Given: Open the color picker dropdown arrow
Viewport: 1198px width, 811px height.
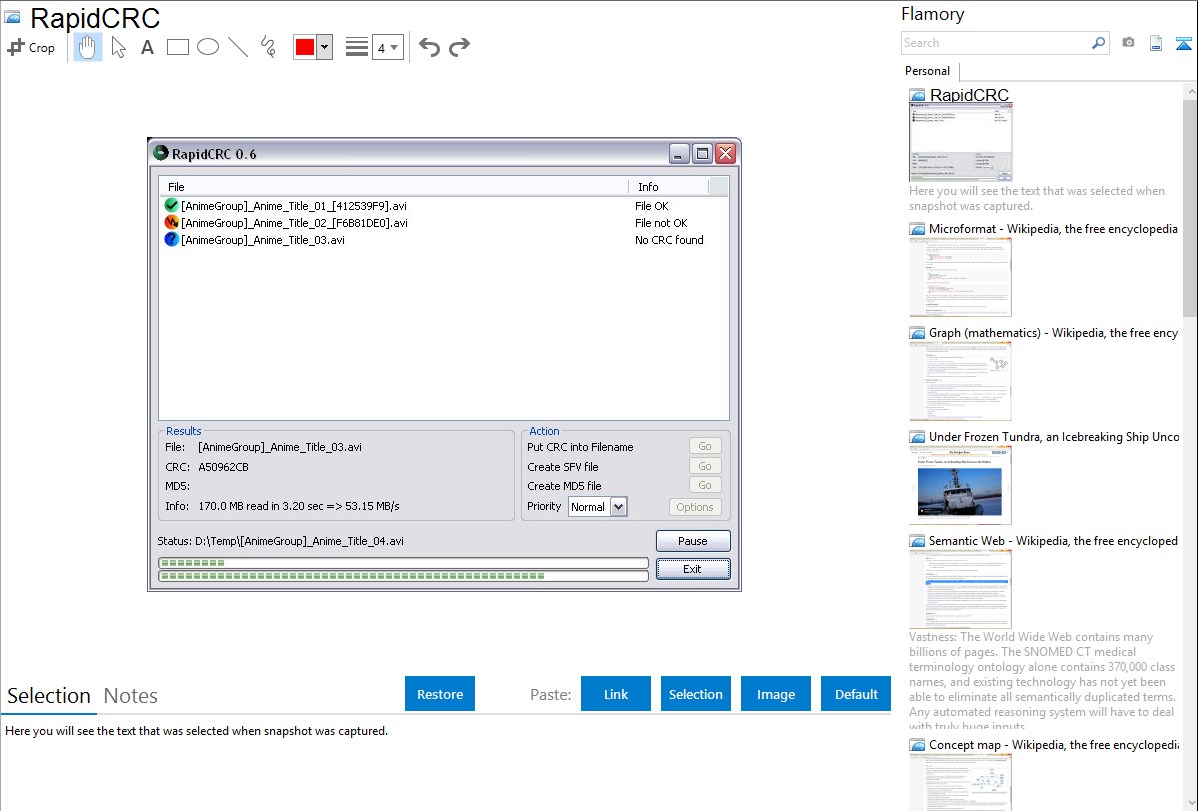Looking at the screenshot, I should pos(325,47).
